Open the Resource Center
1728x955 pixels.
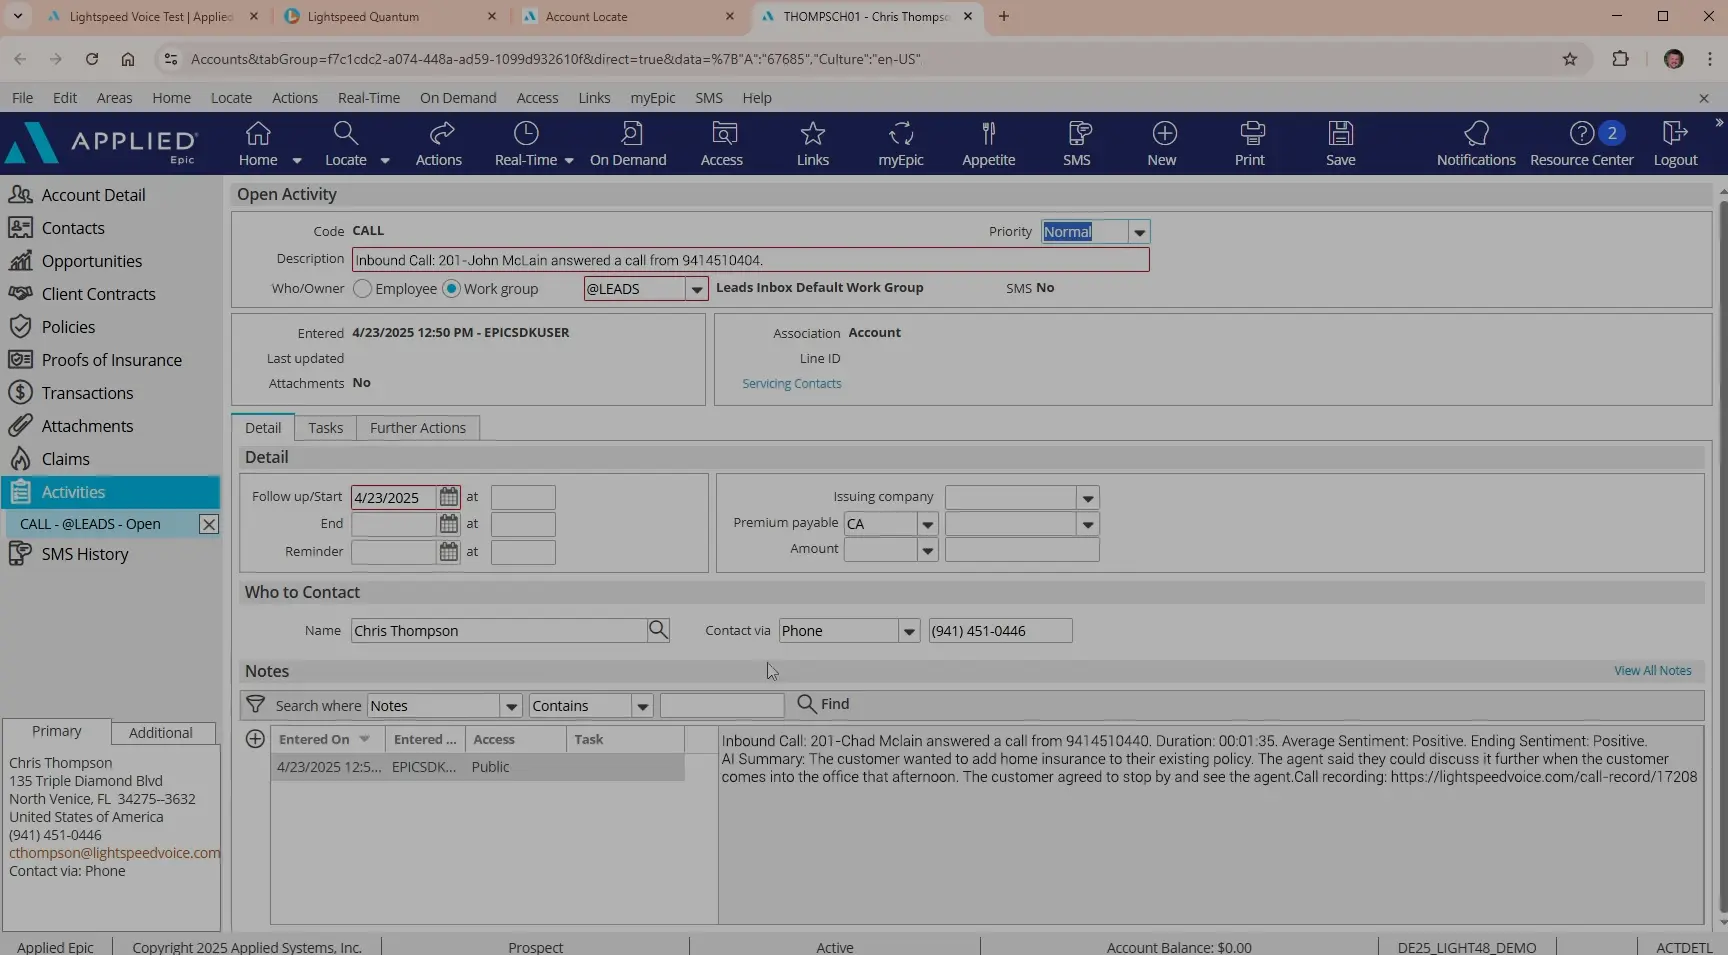(1582, 143)
